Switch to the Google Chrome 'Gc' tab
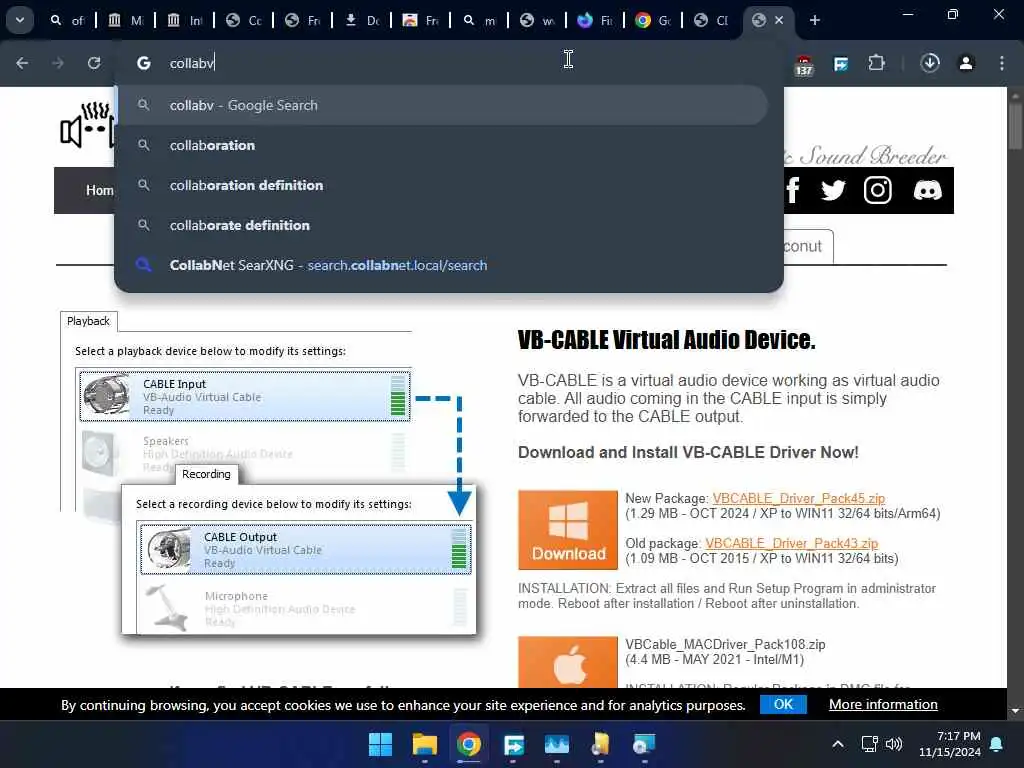This screenshot has width=1024, height=768. click(x=653, y=20)
